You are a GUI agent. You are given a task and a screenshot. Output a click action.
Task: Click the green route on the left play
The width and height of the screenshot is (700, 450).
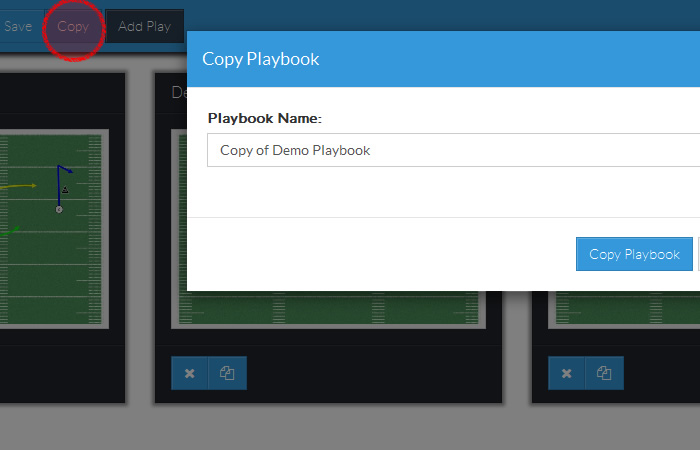click(10, 230)
